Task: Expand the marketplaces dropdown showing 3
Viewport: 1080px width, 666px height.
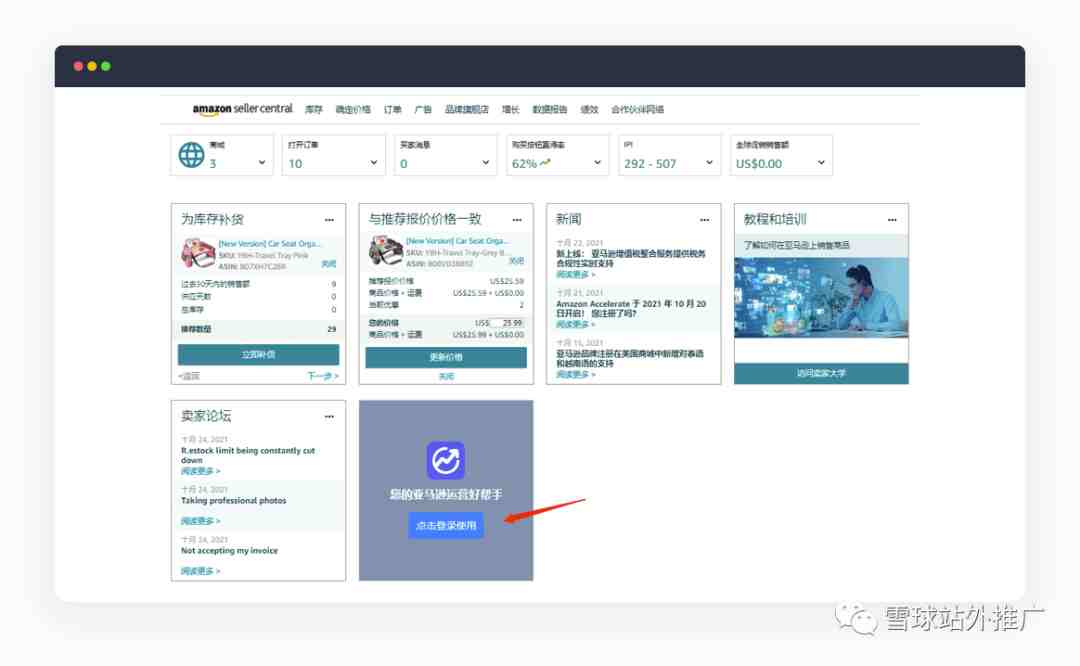Action: click(x=262, y=163)
